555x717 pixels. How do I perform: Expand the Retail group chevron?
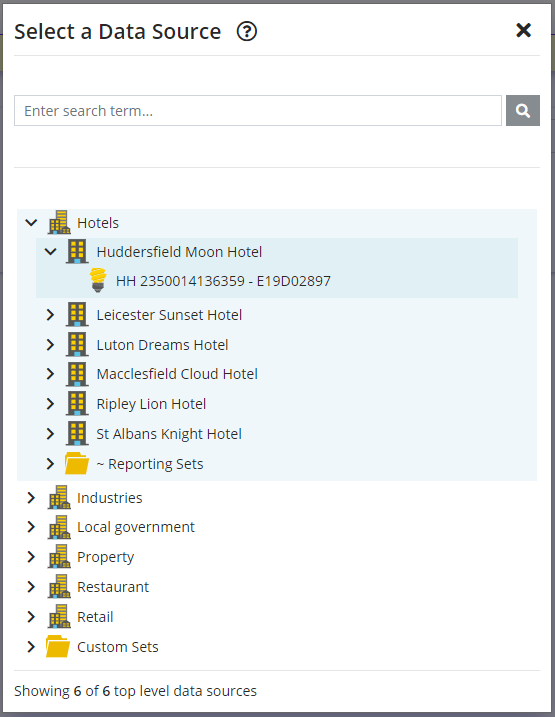click(x=31, y=617)
